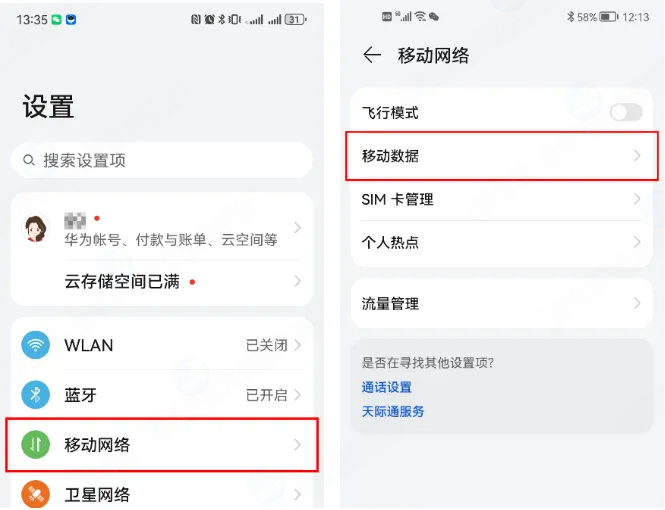The image size is (665, 510).
Task: Tap the orange satellite network icon
Action: (x=36, y=493)
